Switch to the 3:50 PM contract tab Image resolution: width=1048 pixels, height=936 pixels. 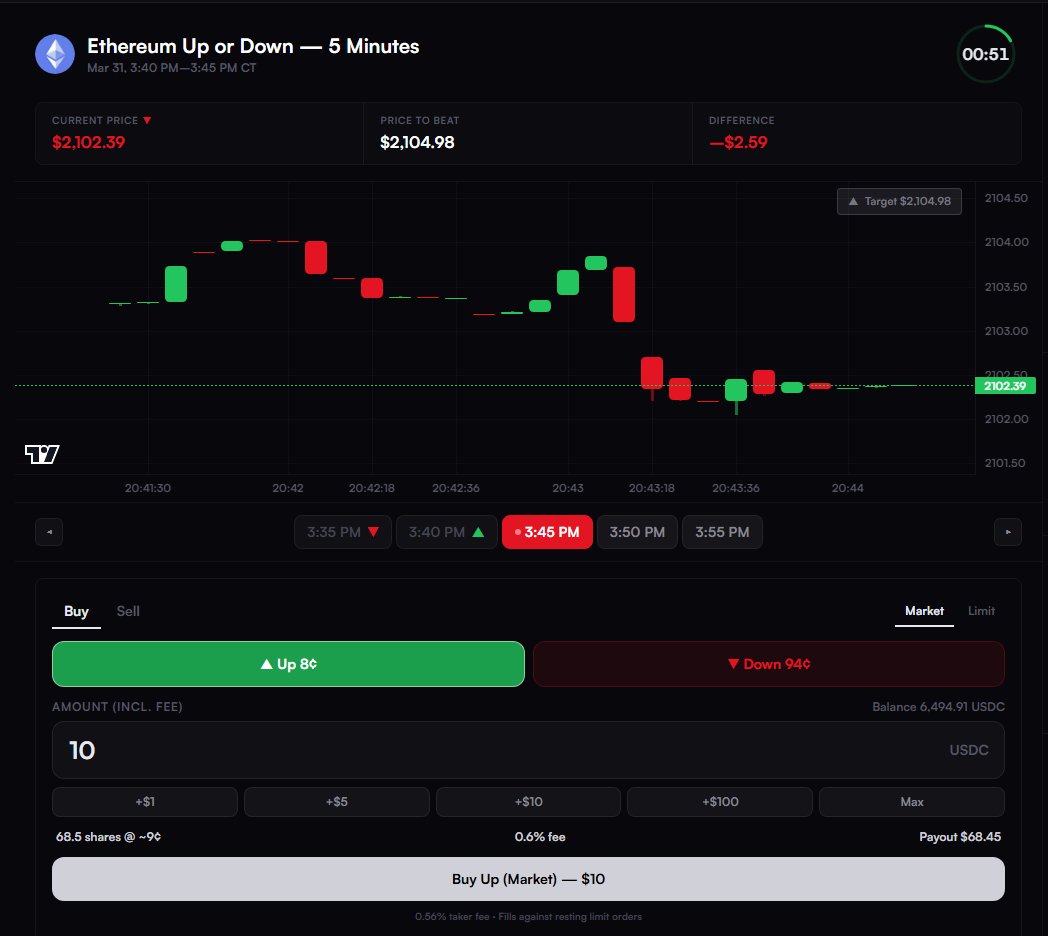637,532
